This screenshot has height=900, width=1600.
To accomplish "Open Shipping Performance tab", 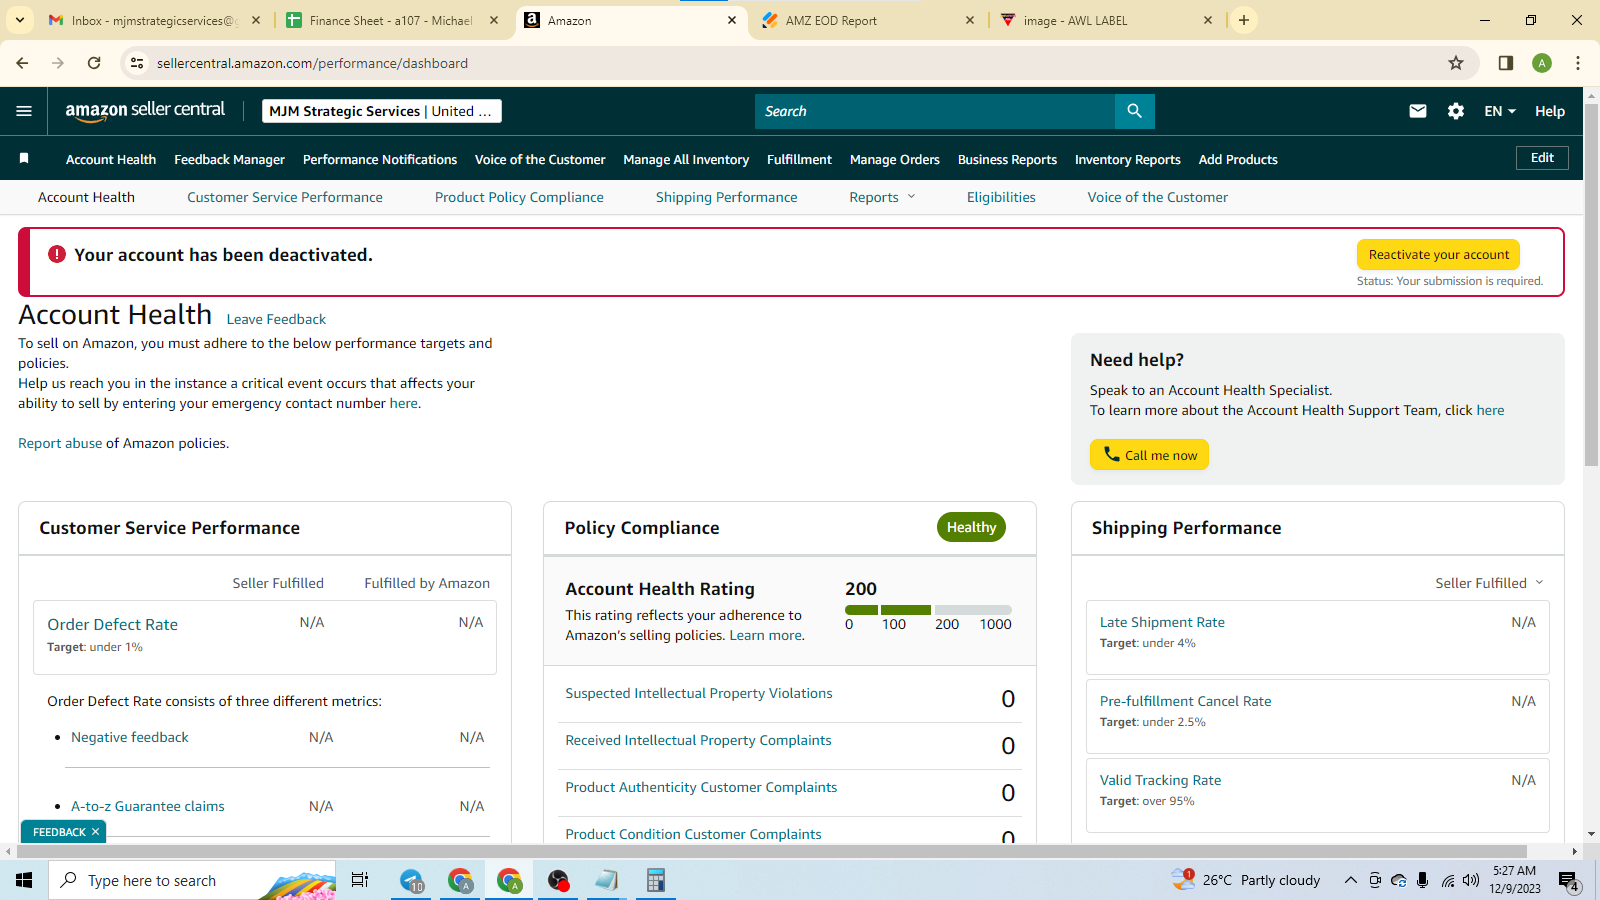I will tap(726, 197).
